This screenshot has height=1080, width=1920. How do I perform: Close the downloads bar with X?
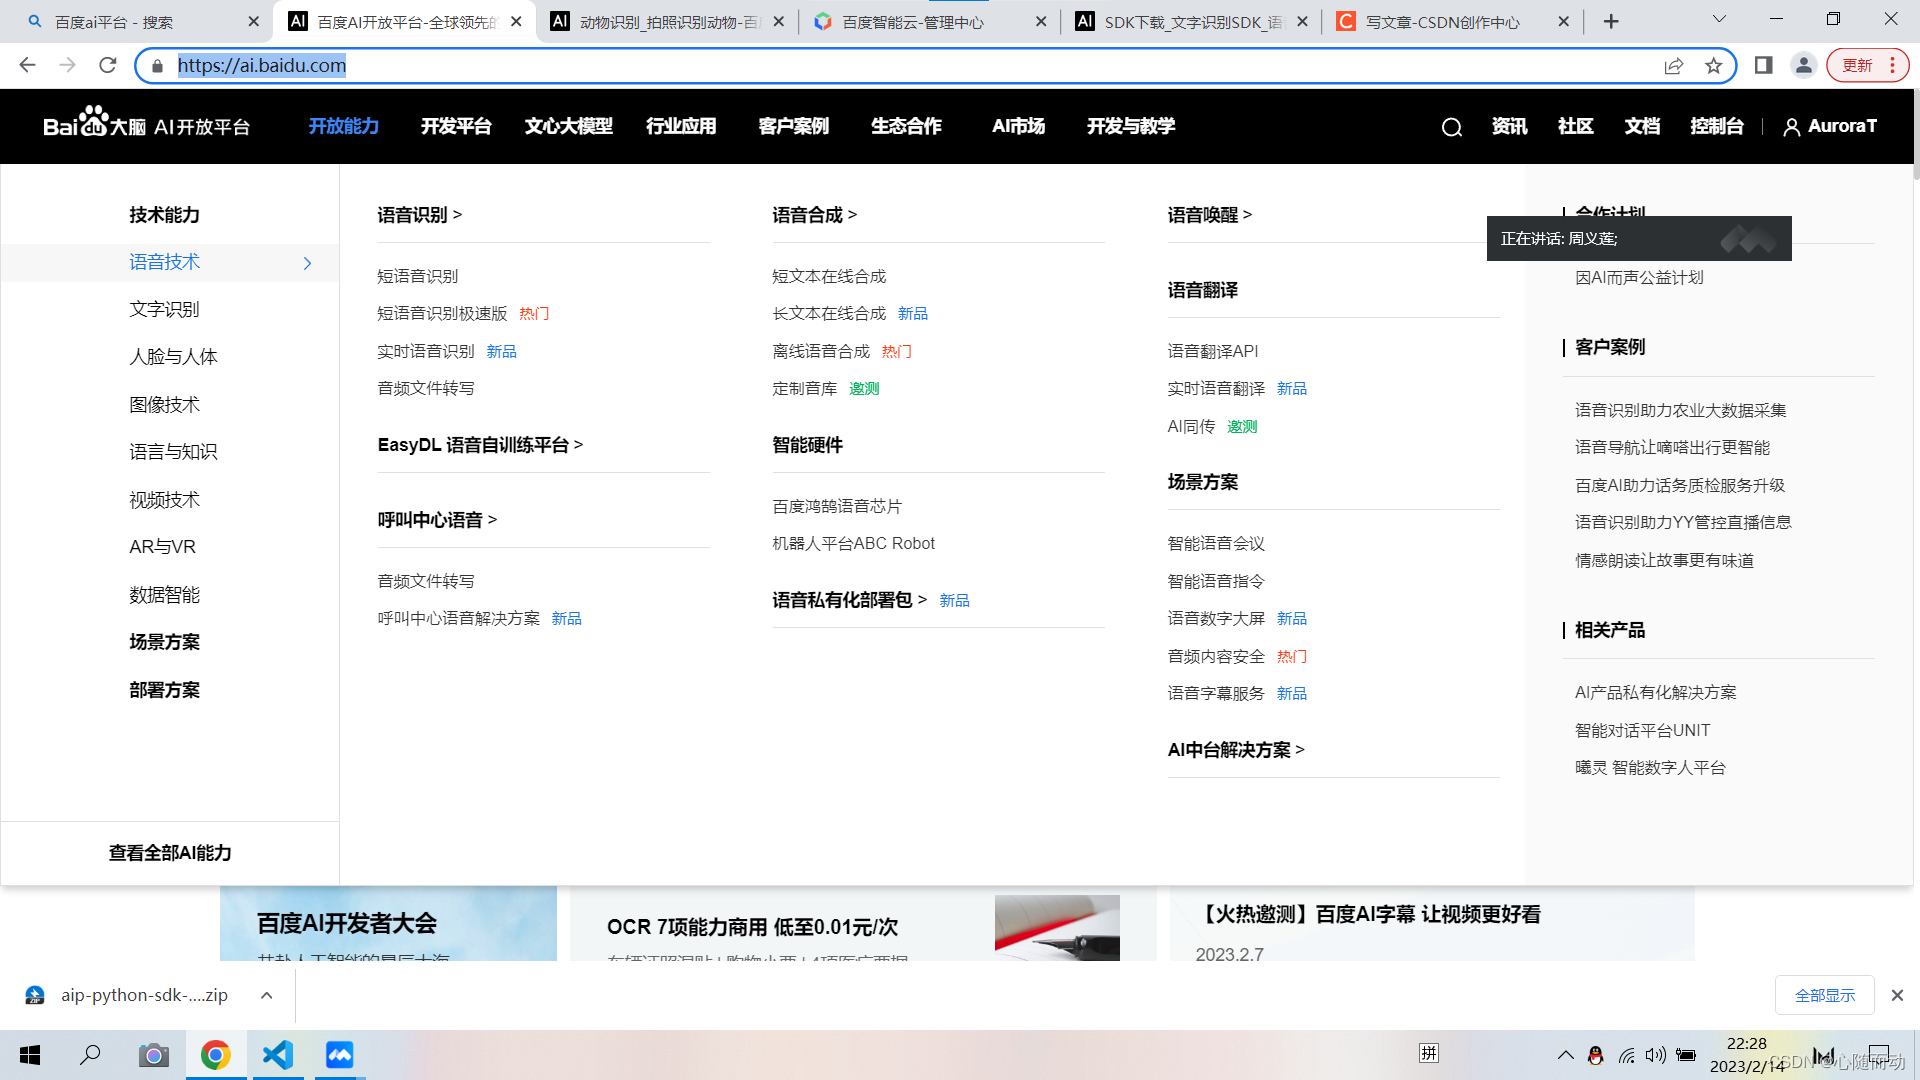1897,995
